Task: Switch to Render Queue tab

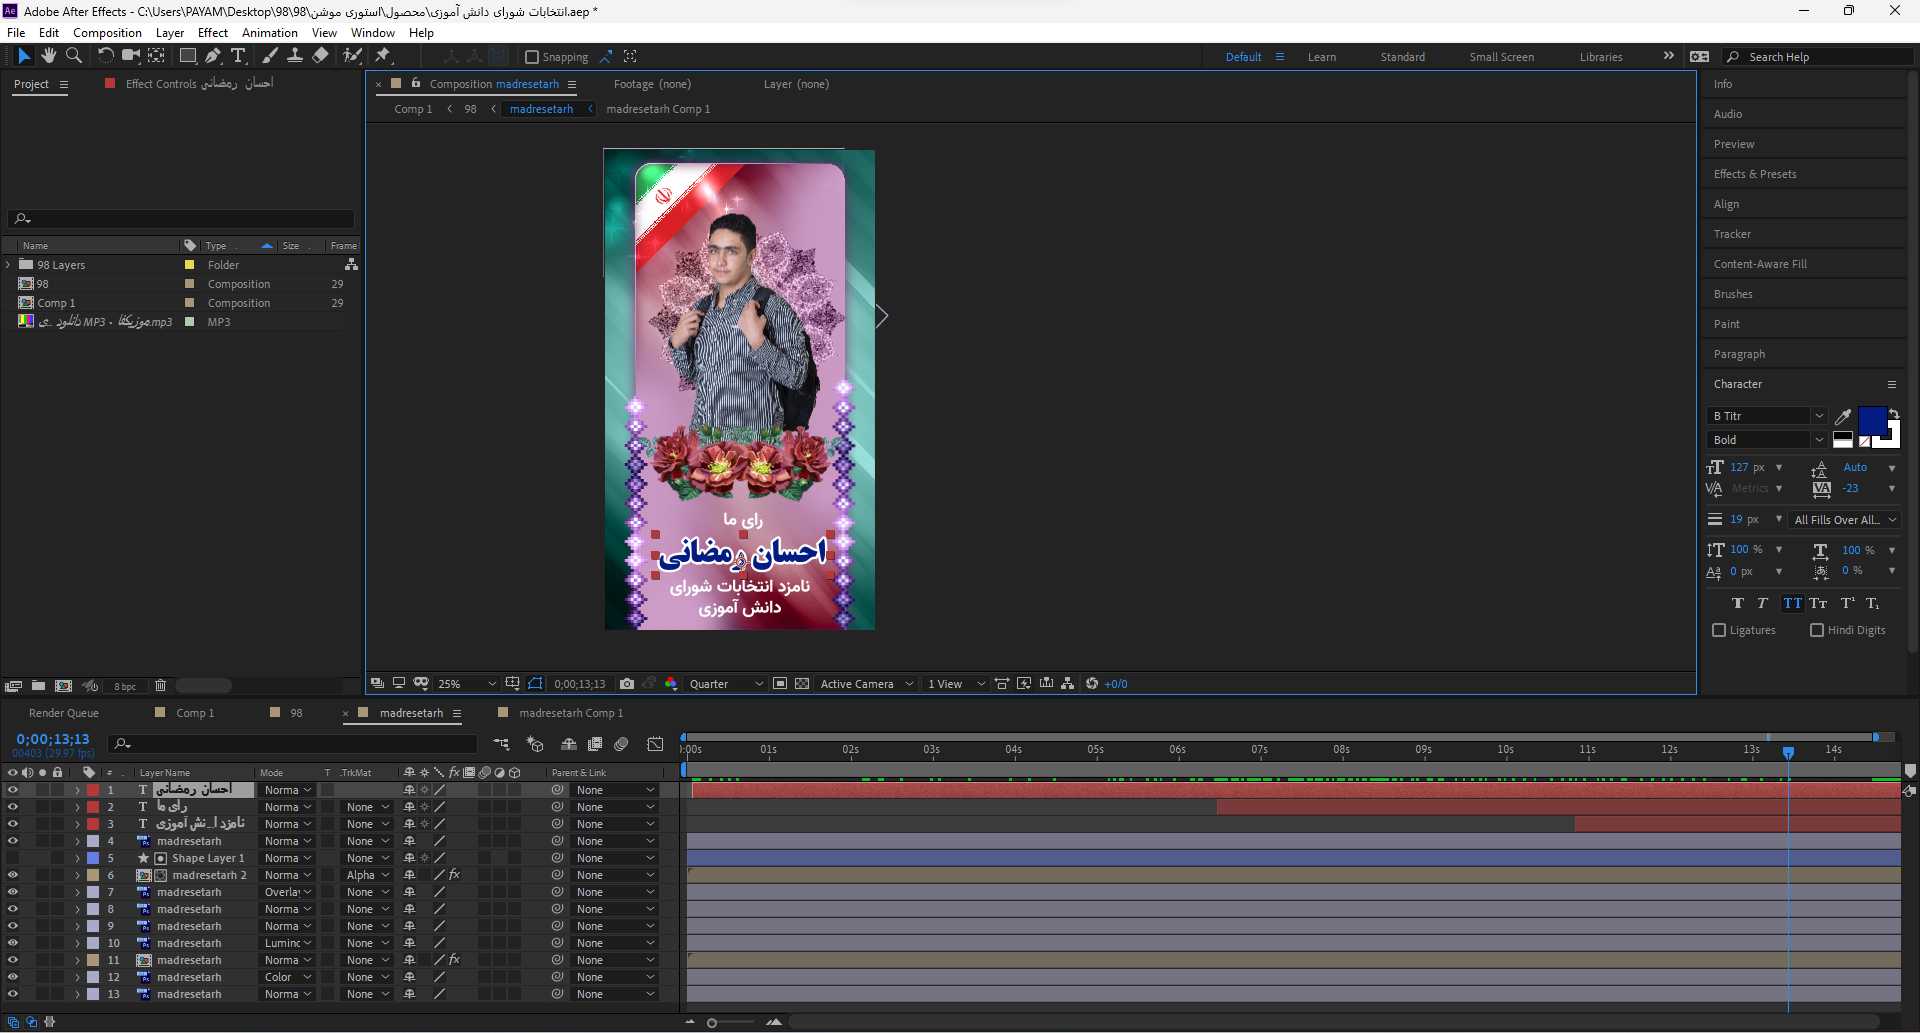Action: (x=64, y=713)
